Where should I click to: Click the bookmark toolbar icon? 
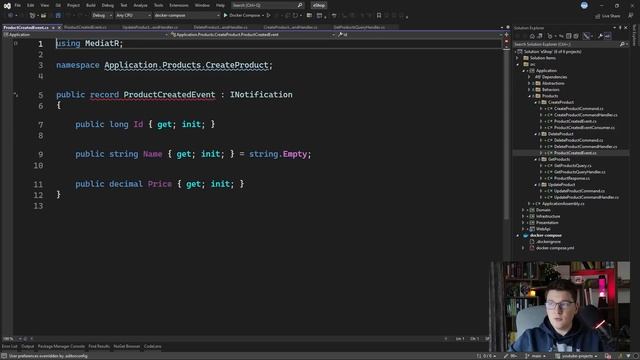pyautogui.click(x=379, y=16)
